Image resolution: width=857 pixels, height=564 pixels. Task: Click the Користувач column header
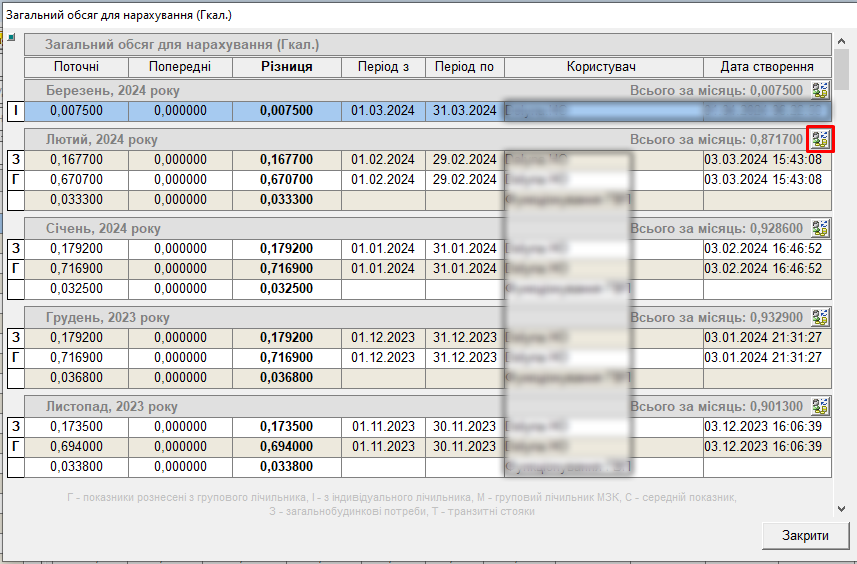pos(601,67)
